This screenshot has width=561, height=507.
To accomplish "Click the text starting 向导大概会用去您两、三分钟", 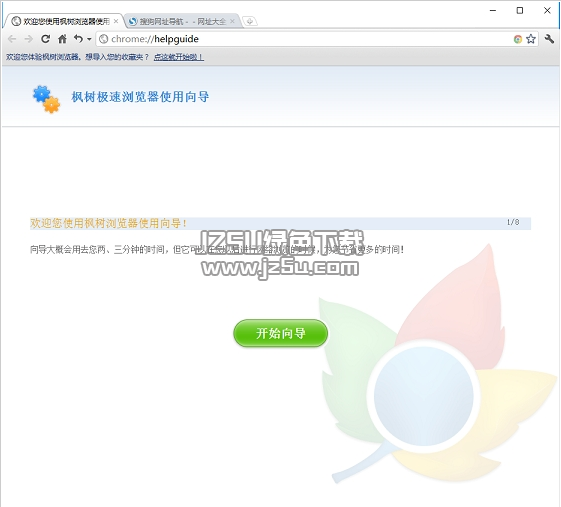I will (217, 249).
